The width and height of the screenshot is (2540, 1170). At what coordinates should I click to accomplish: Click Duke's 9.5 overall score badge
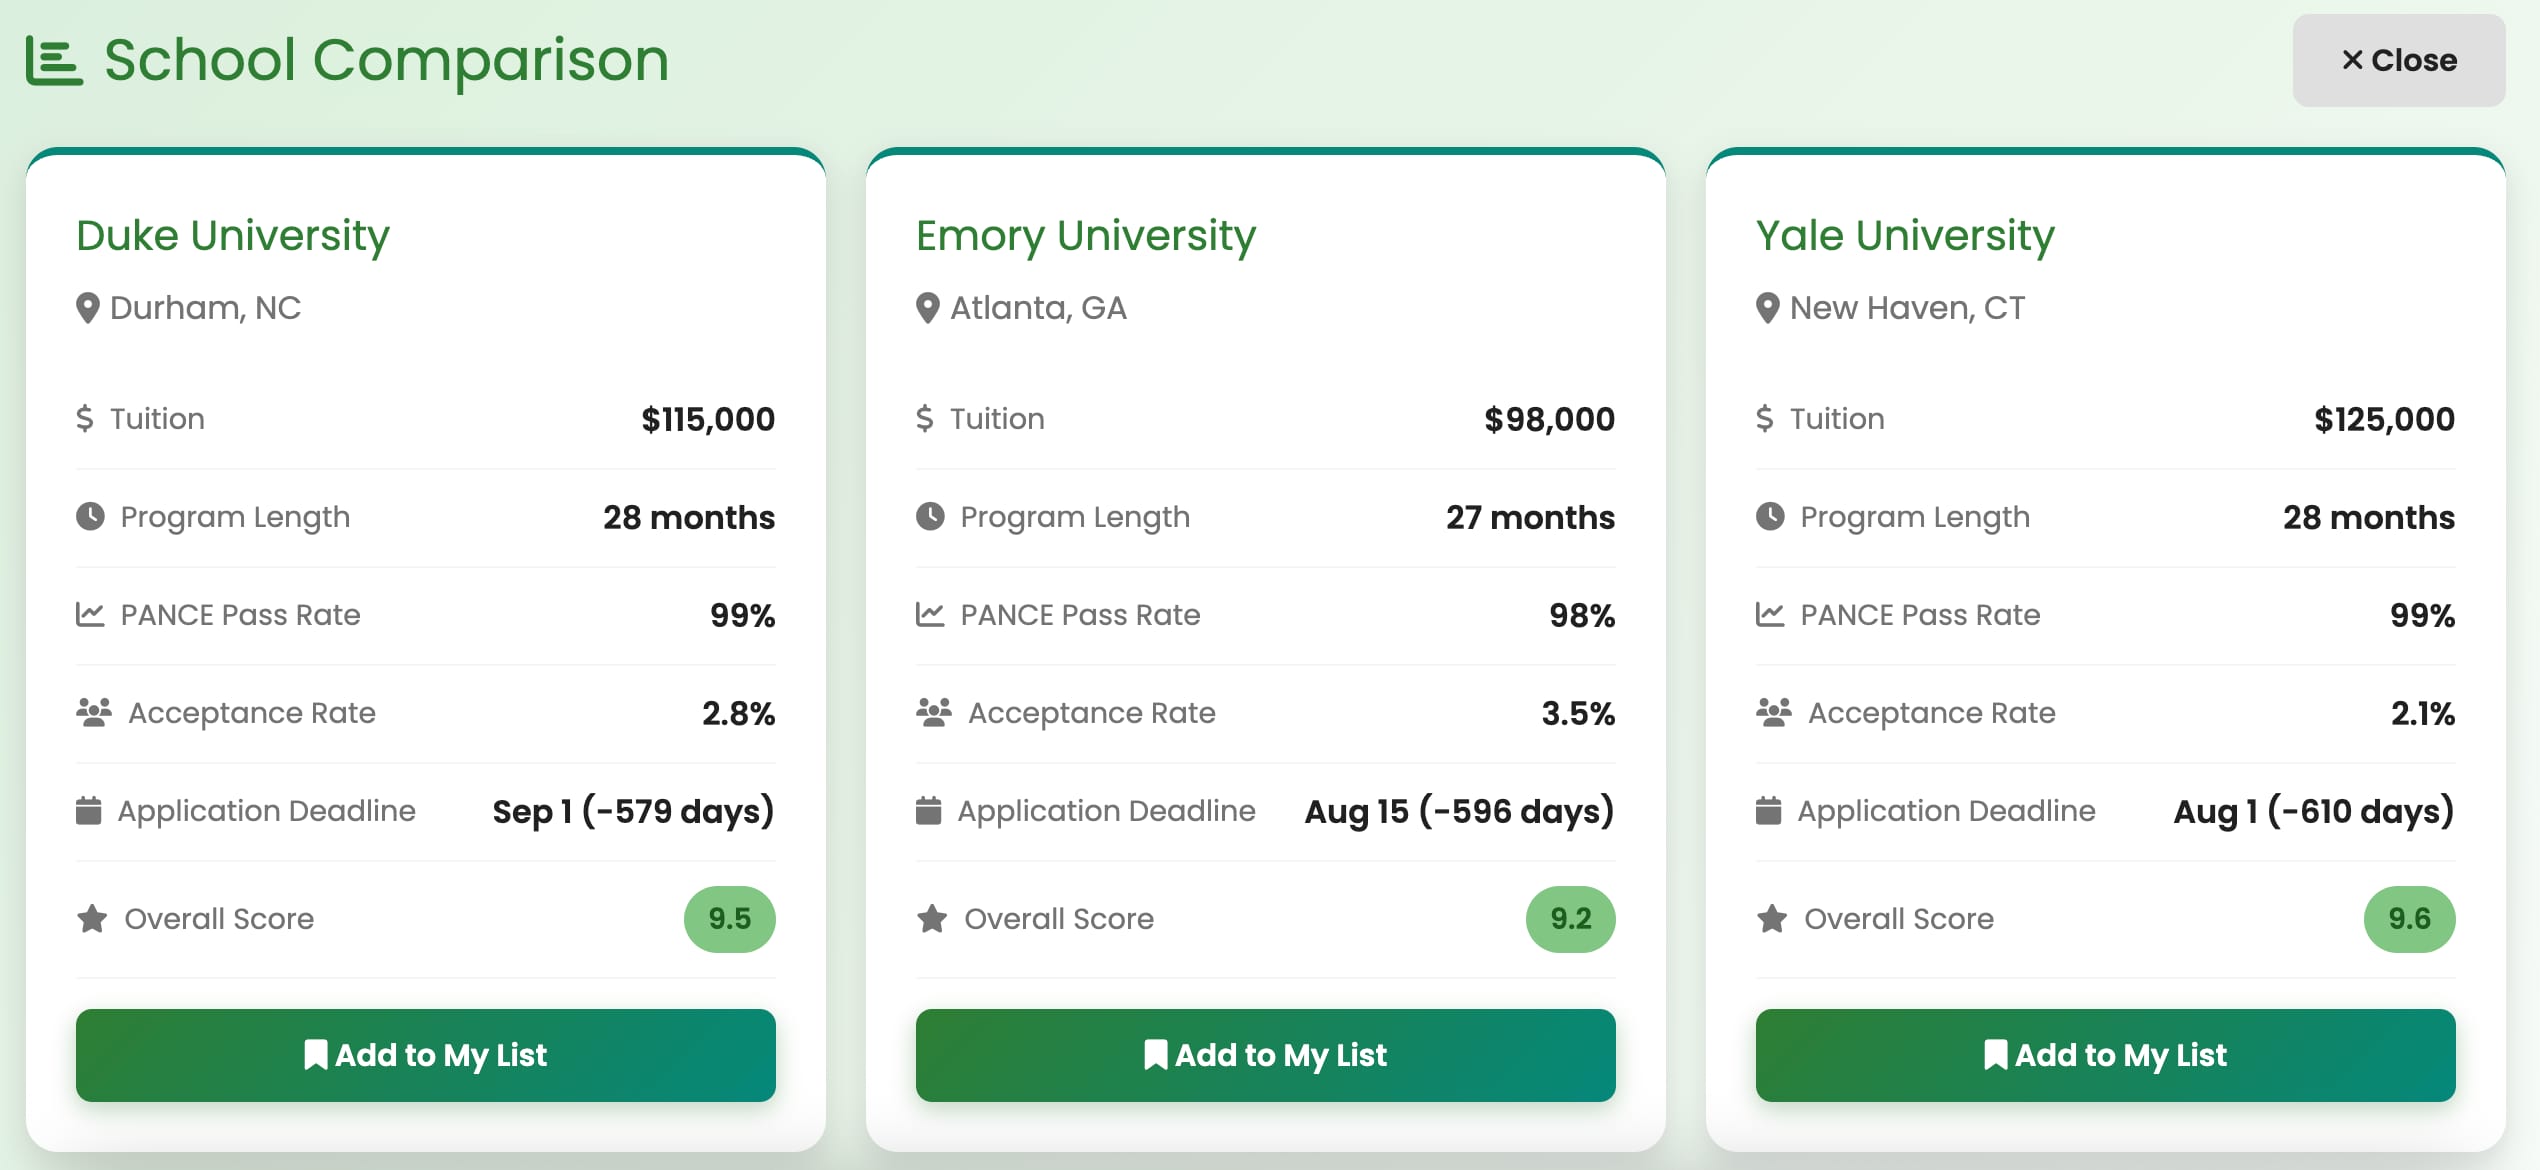coord(730,919)
